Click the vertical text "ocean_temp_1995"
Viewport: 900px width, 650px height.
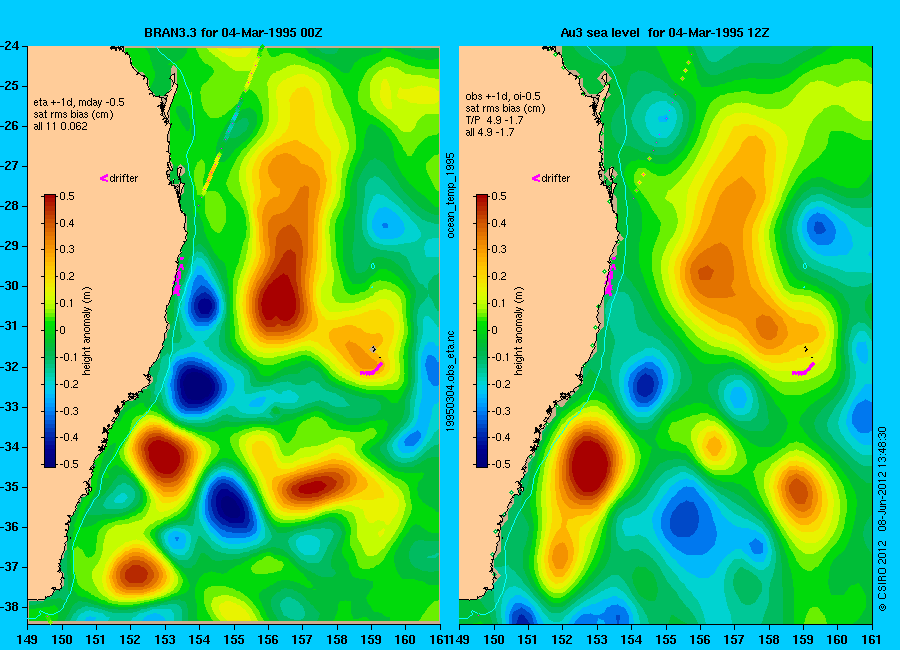[451, 195]
